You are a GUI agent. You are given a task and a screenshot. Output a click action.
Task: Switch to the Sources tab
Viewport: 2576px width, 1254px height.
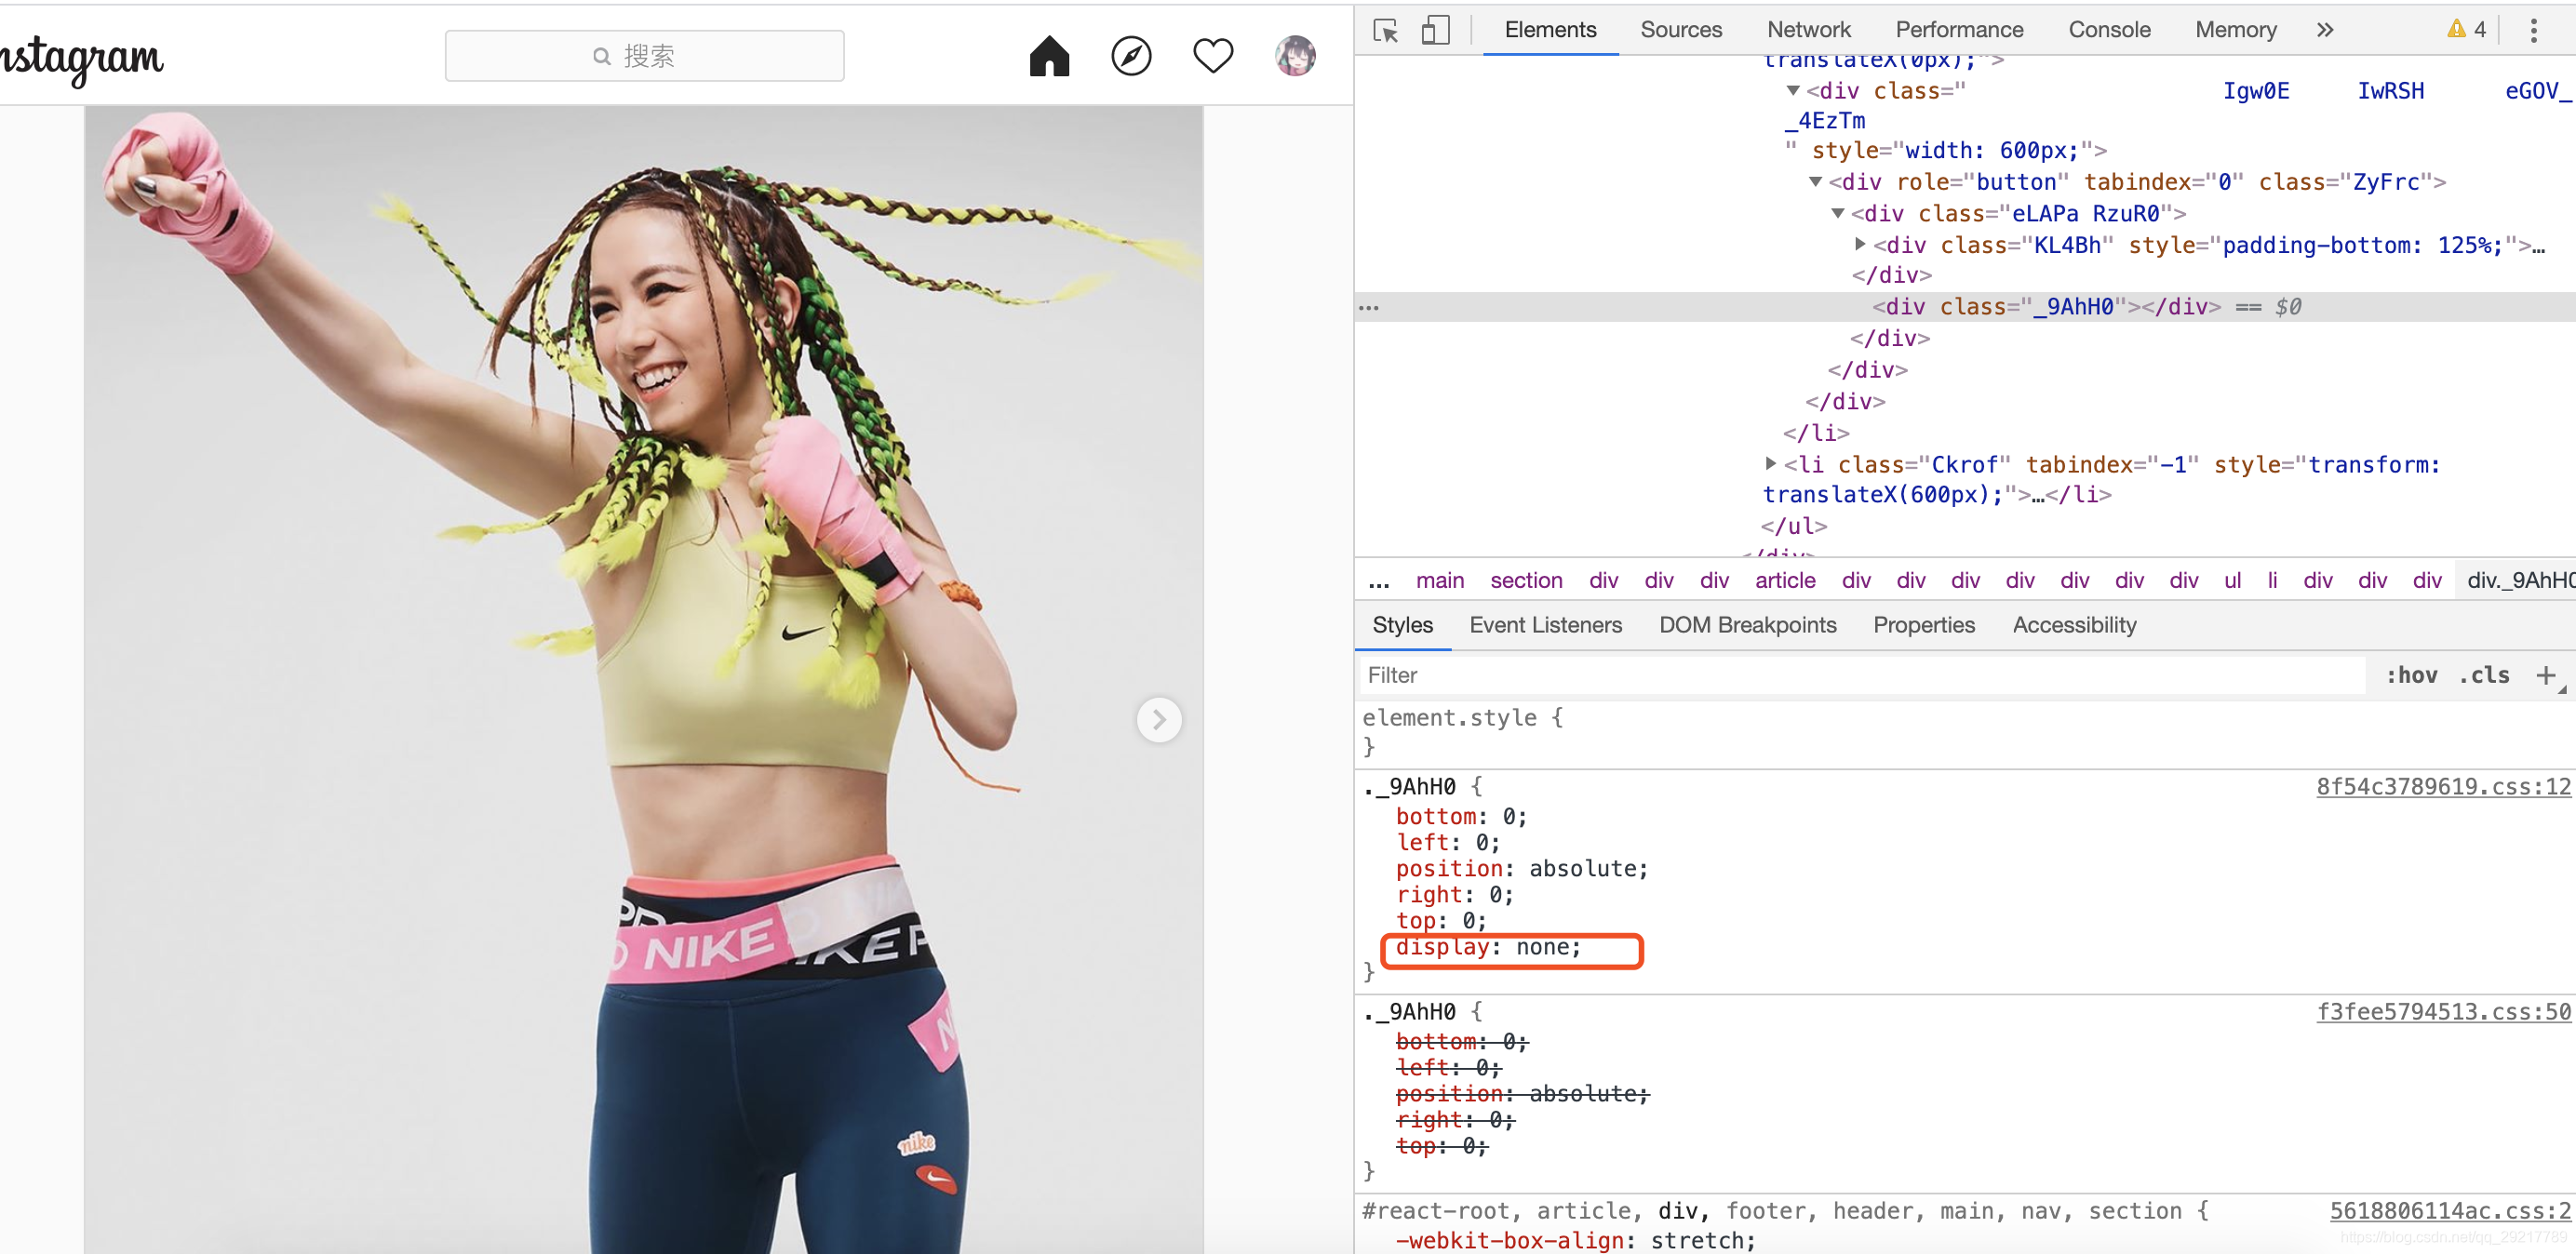[x=1681, y=30]
